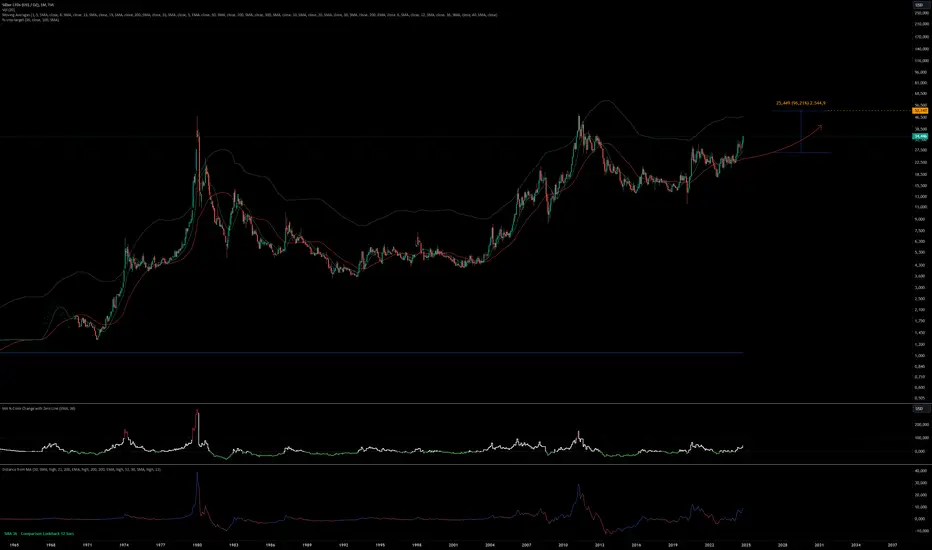The image size is (932, 550).
Task: Click the -10,000 level in Distance pane
Action: [x=921, y=530]
